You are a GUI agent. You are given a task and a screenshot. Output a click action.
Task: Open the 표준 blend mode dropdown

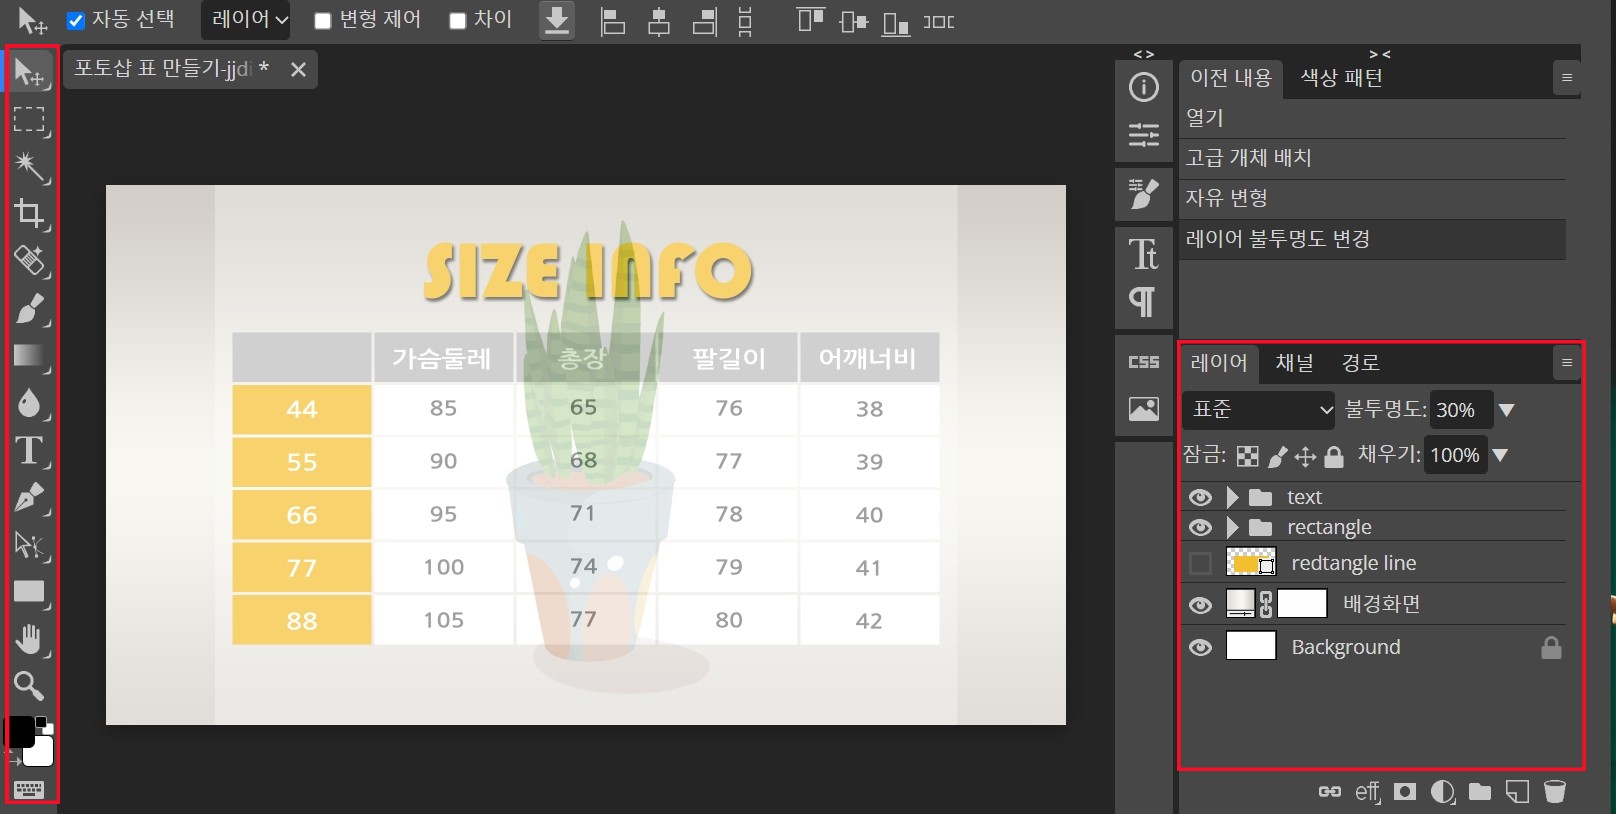1260,410
